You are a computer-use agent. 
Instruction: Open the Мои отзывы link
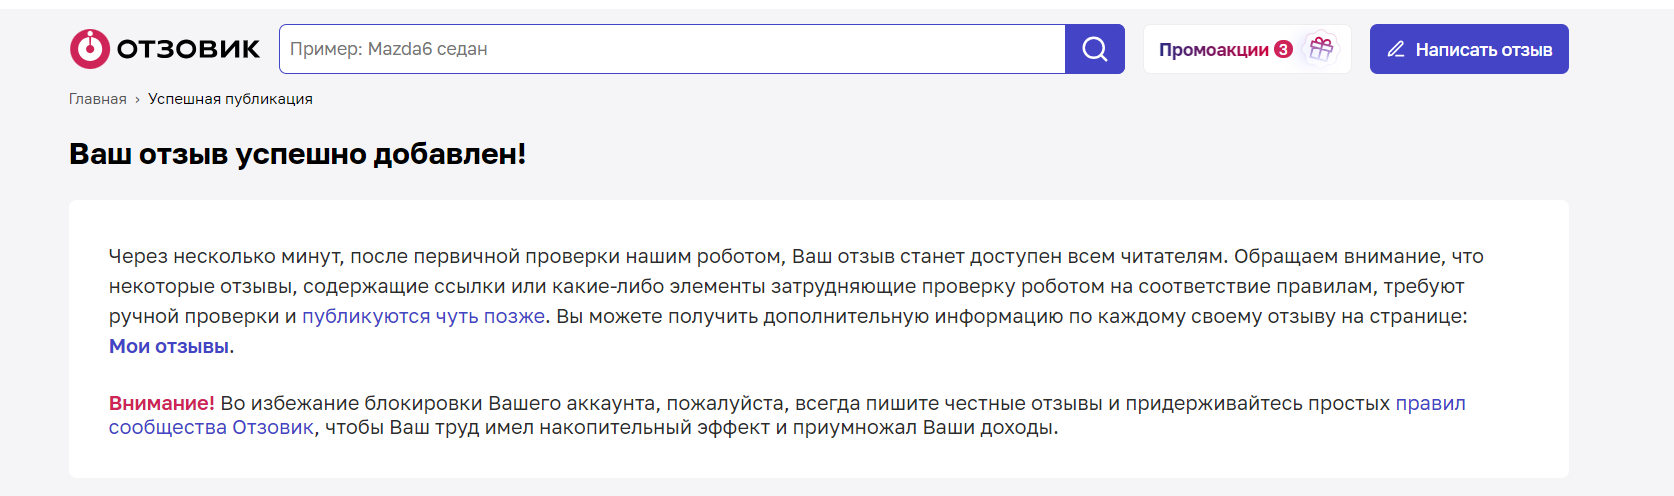coord(169,346)
